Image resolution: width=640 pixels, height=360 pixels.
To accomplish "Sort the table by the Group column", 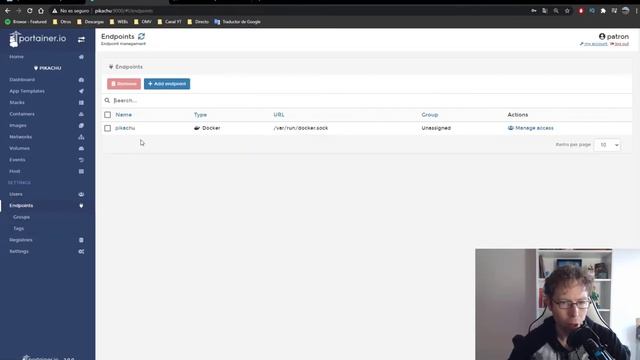I will pyautogui.click(x=430, y=115).
